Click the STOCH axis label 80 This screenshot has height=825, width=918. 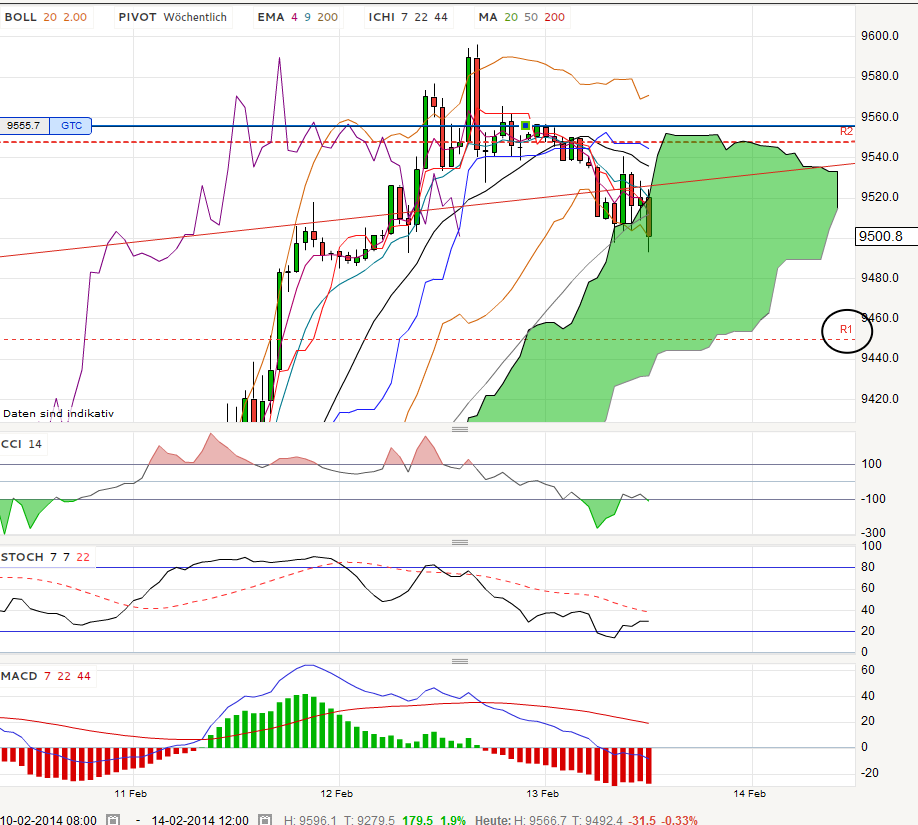868,567
